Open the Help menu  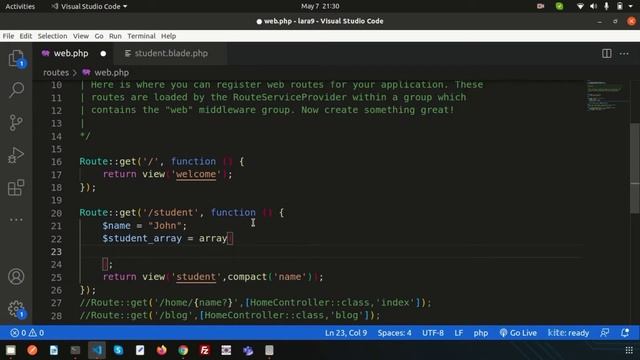coord(168,36)
